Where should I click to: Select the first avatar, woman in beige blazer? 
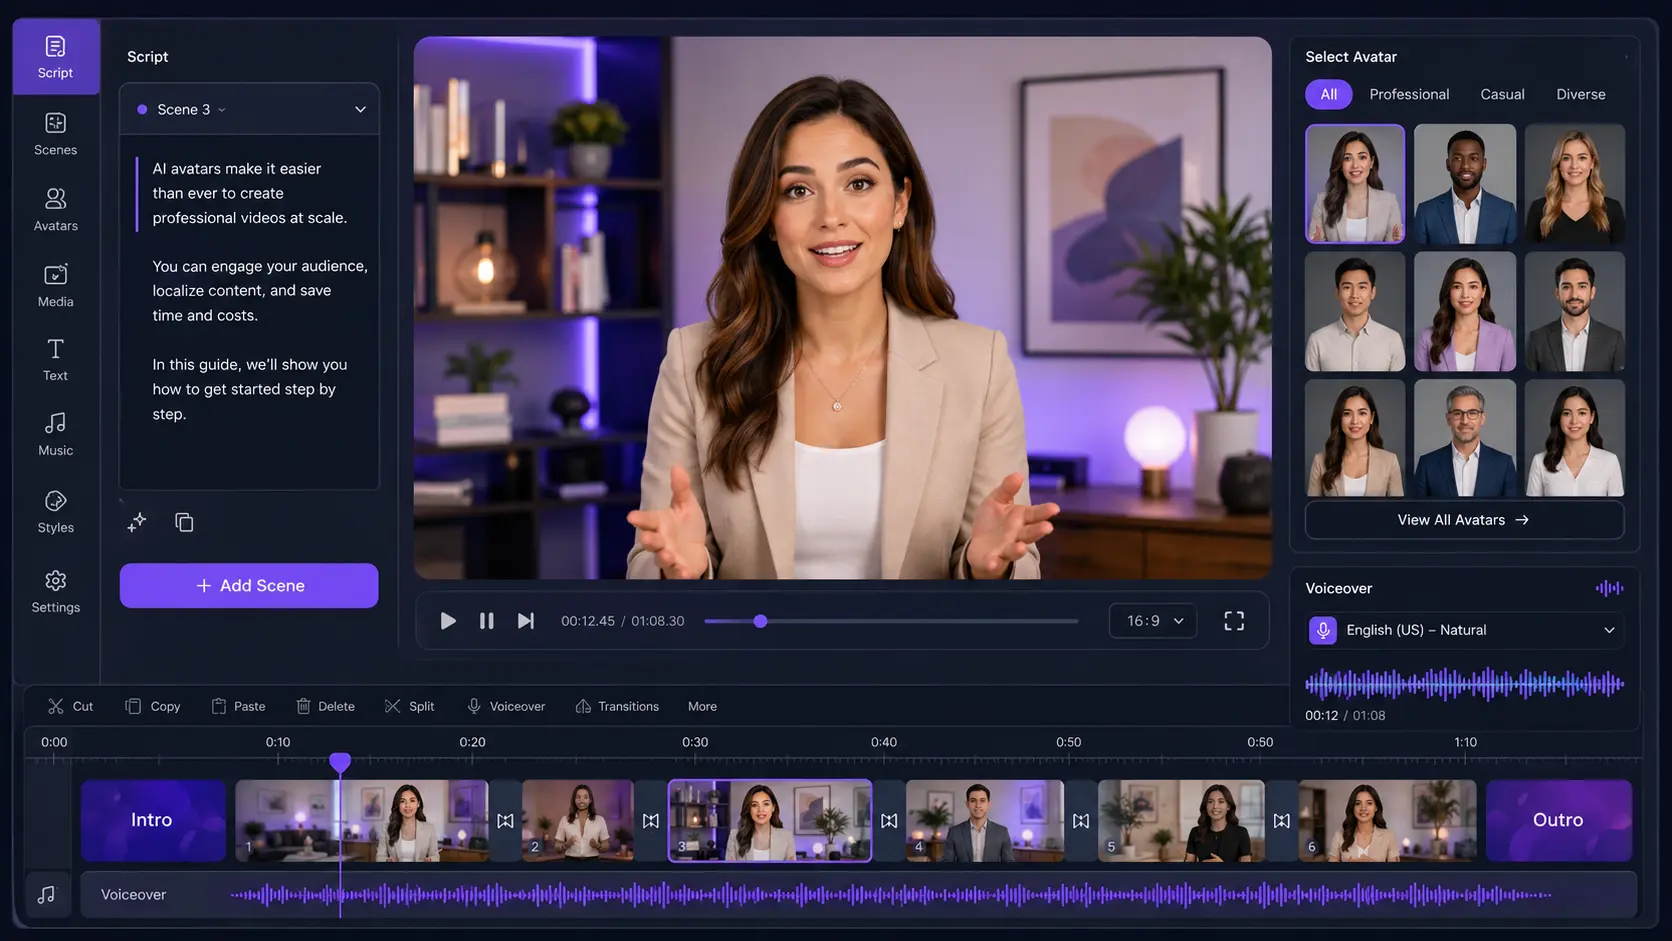click(x=1355, y=184)
